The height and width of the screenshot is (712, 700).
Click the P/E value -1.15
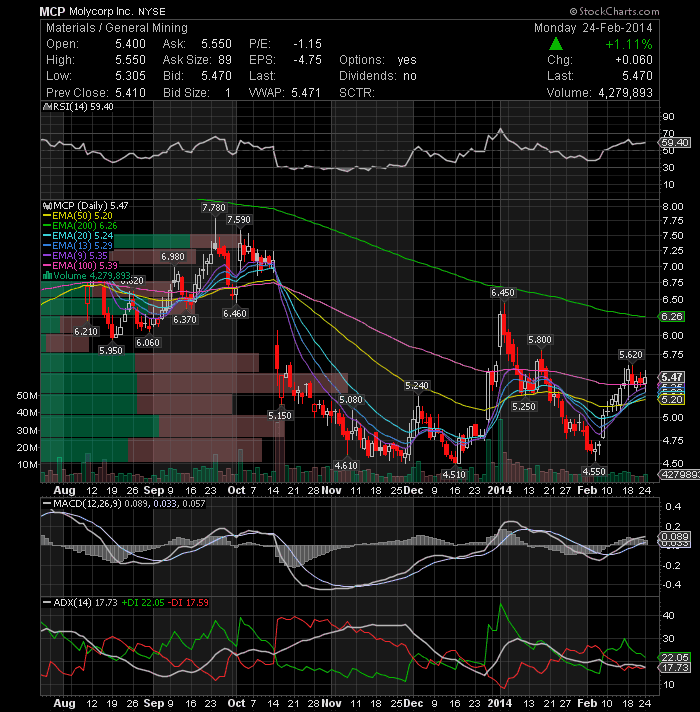307,44
